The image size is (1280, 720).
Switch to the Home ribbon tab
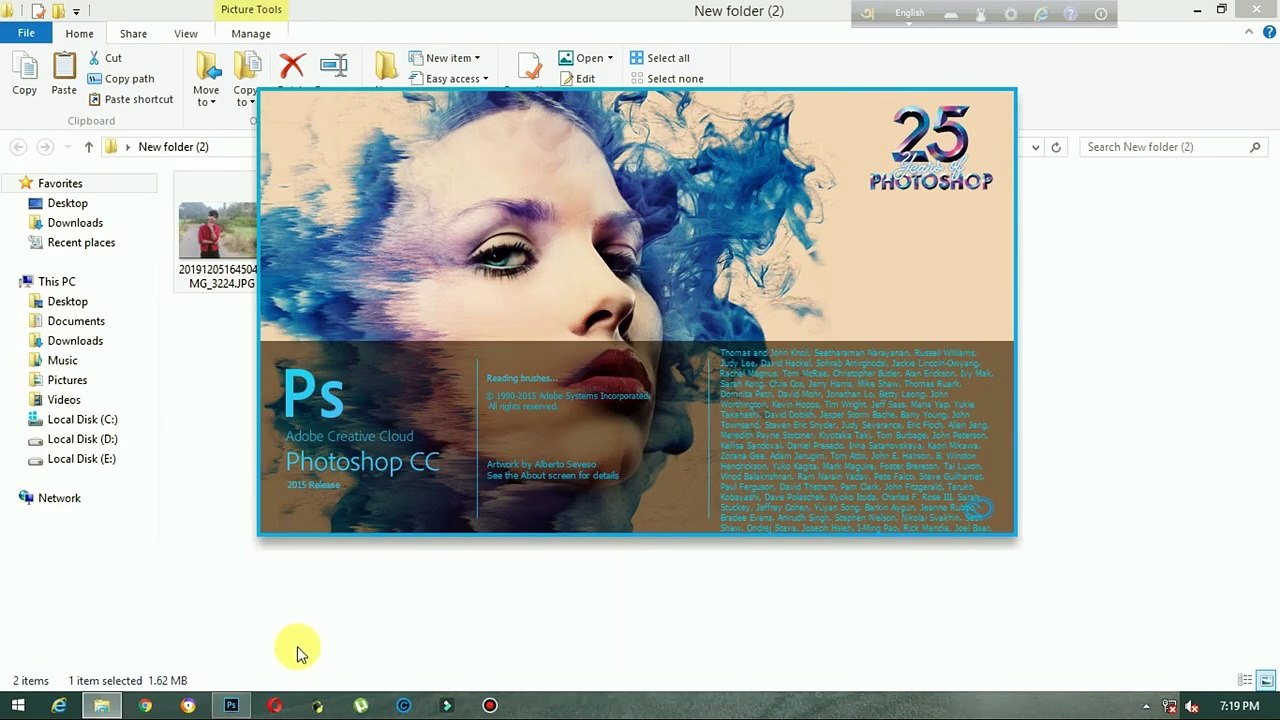(x=79, y=34)
